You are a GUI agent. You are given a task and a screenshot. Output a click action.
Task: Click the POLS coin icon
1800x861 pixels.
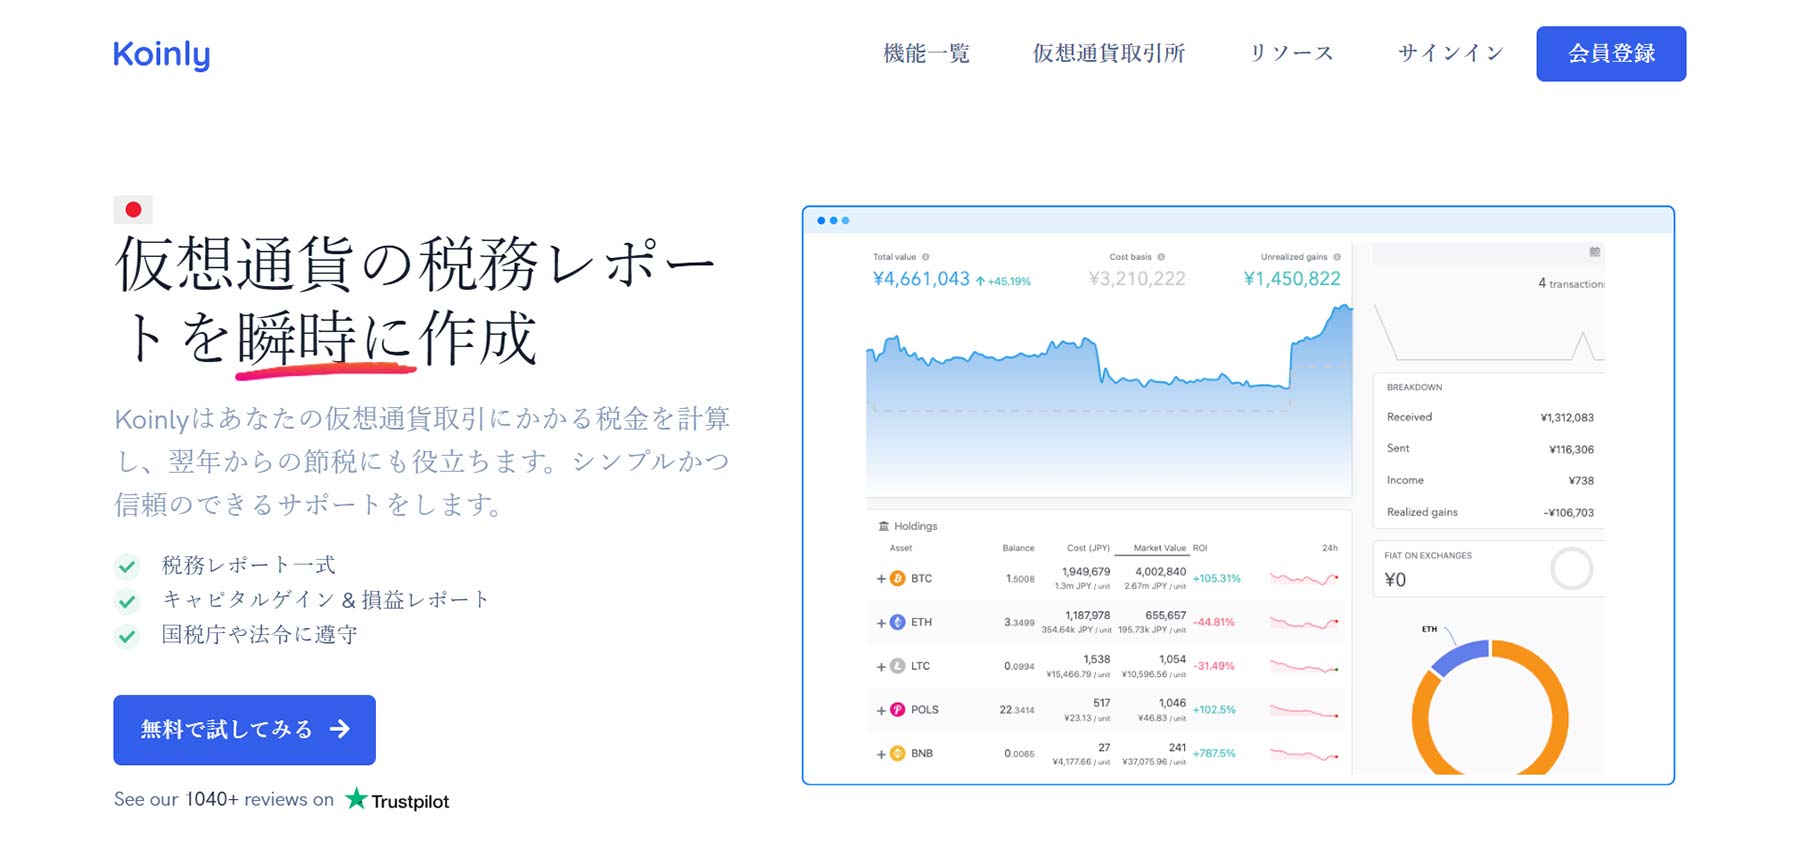[x=897, y=710]
